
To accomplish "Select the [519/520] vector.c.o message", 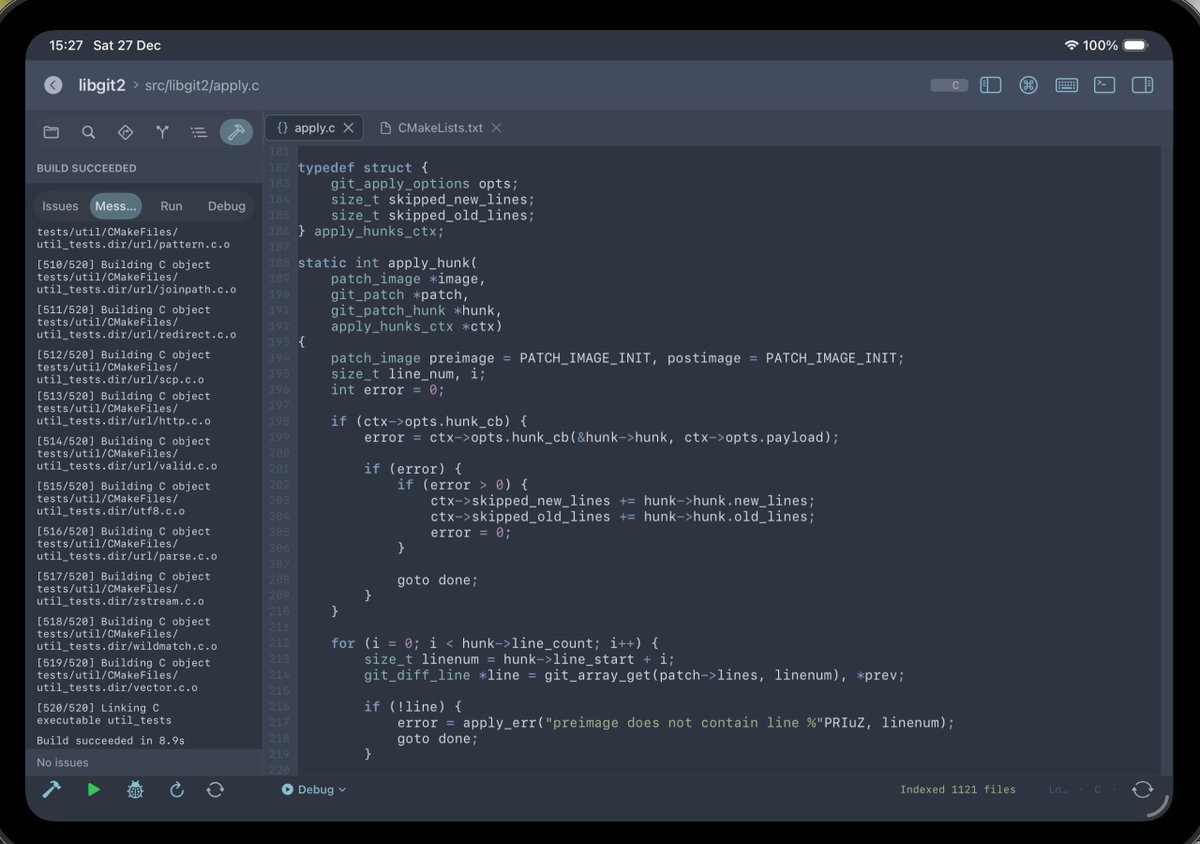I will 124,675.
